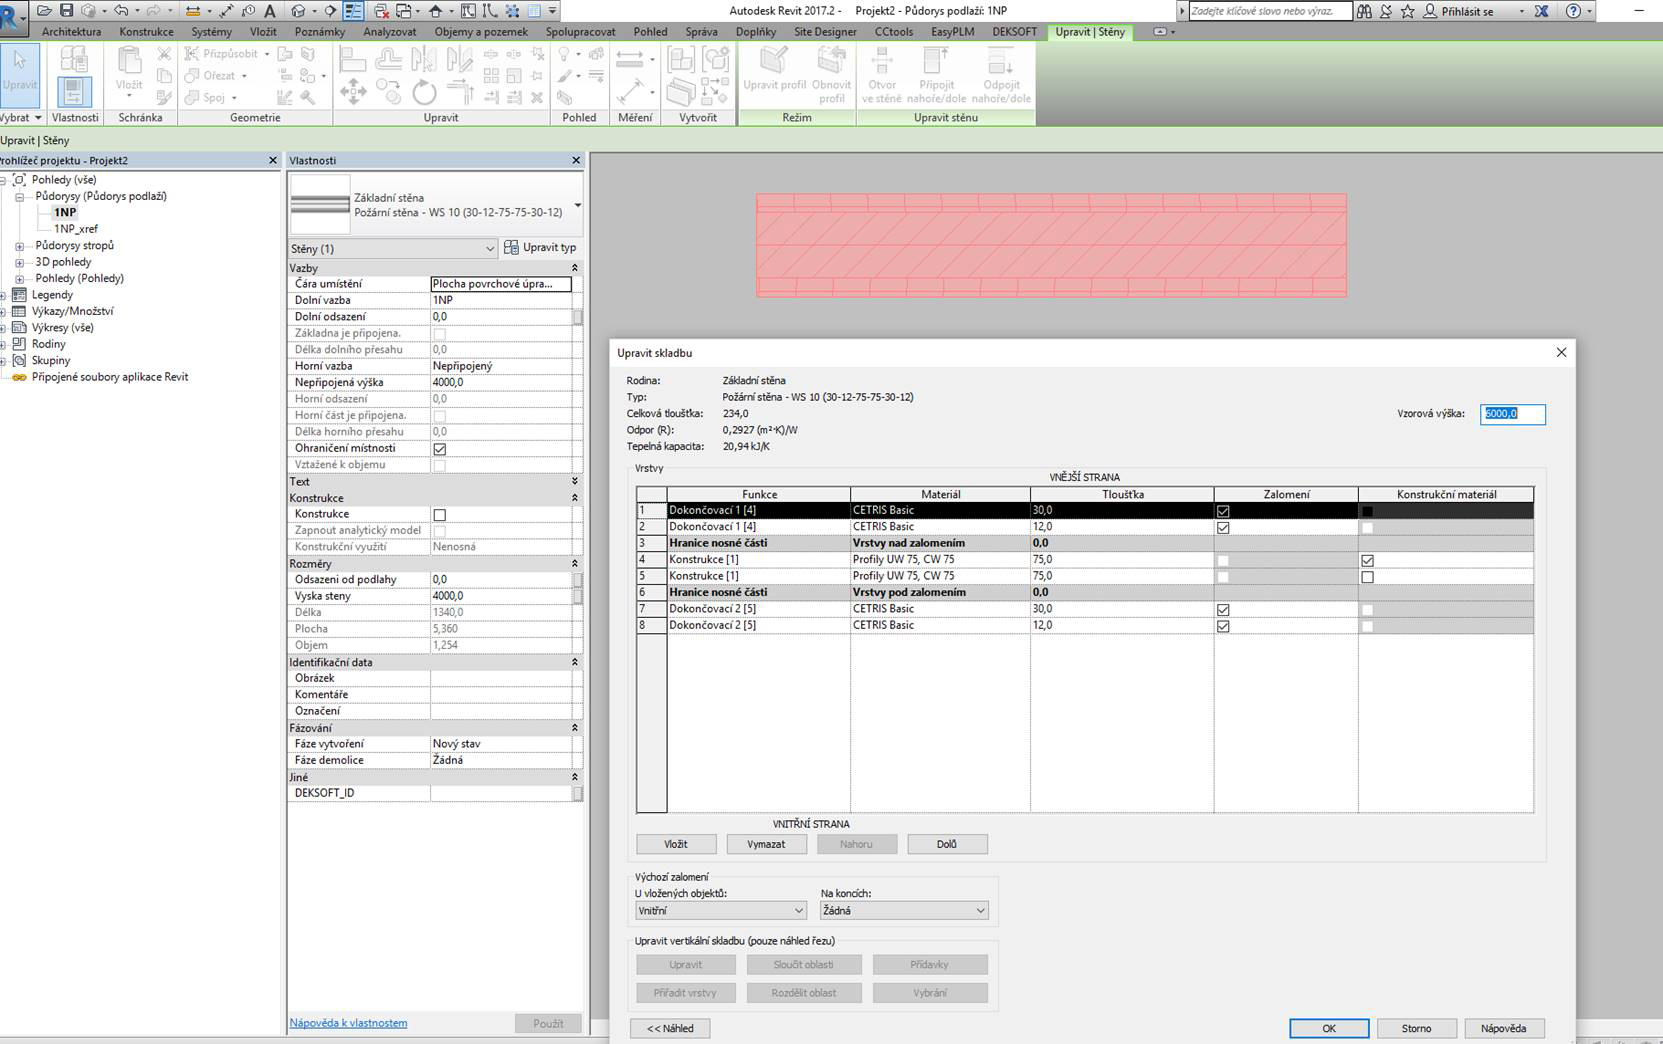This screenshot has height=1044, width=1663.
Task: Click the binoculars search icon
Action: coord(1365,11)
